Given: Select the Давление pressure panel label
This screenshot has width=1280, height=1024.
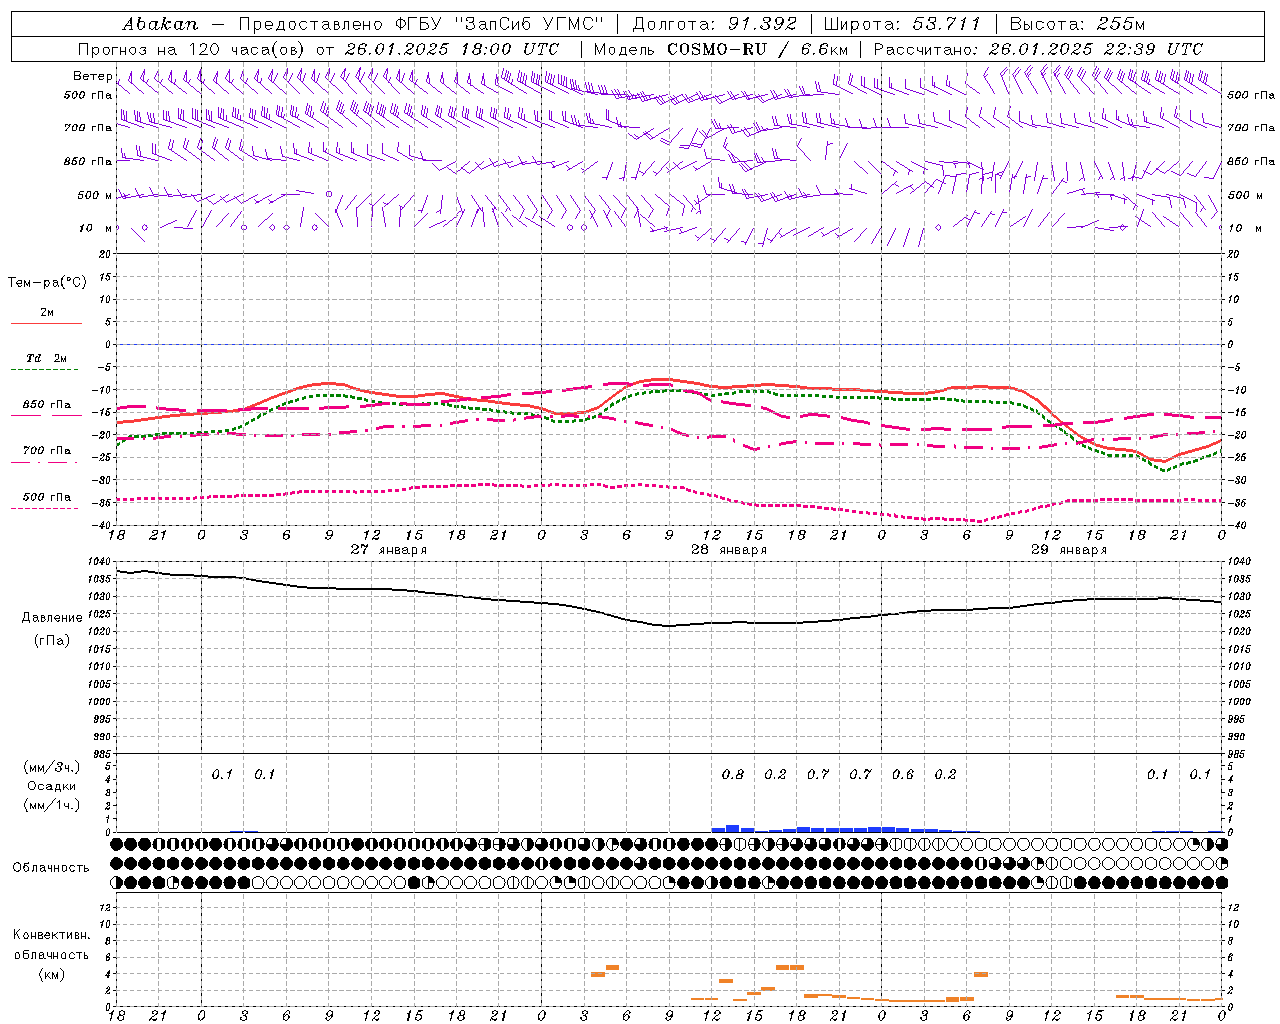Looking at the screenshot, I should [x=52, y=618].
